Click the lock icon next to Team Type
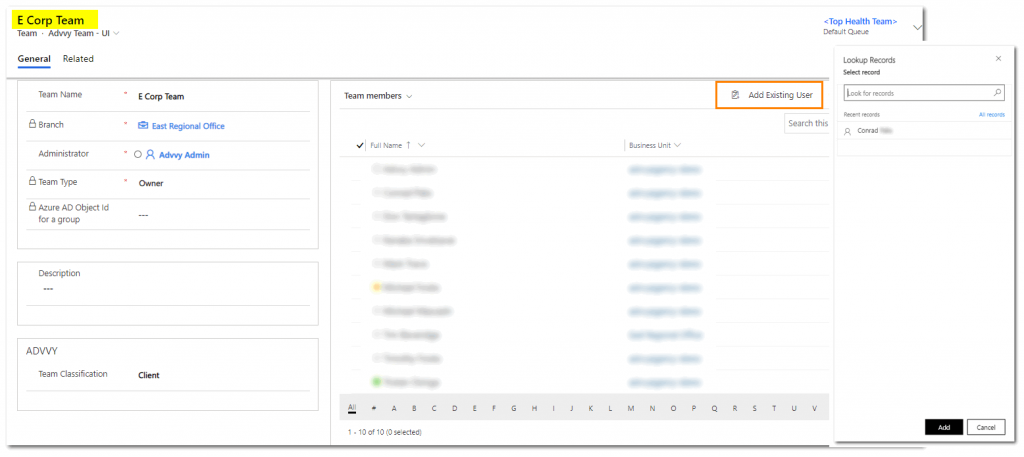1024x457 pixels. [x=32, y=182]
